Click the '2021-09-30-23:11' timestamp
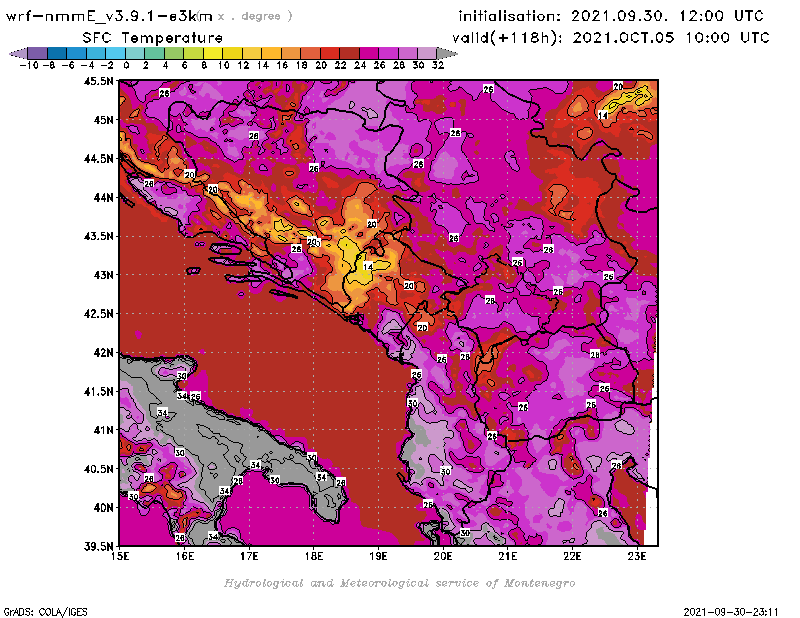 [x=731, y=612]
